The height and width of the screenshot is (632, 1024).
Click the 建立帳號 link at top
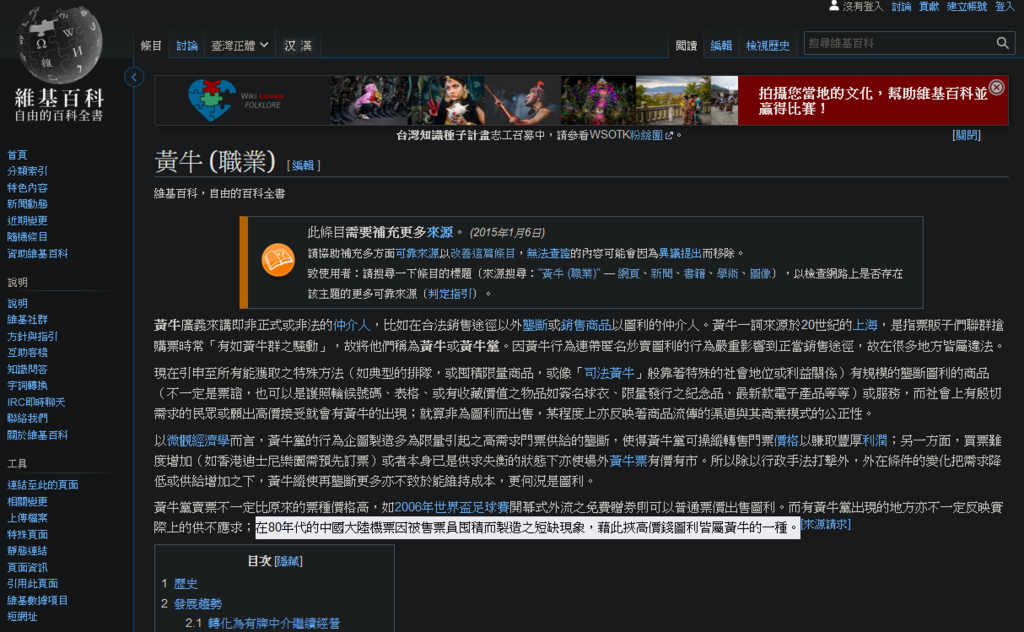[x=967, y=7]
